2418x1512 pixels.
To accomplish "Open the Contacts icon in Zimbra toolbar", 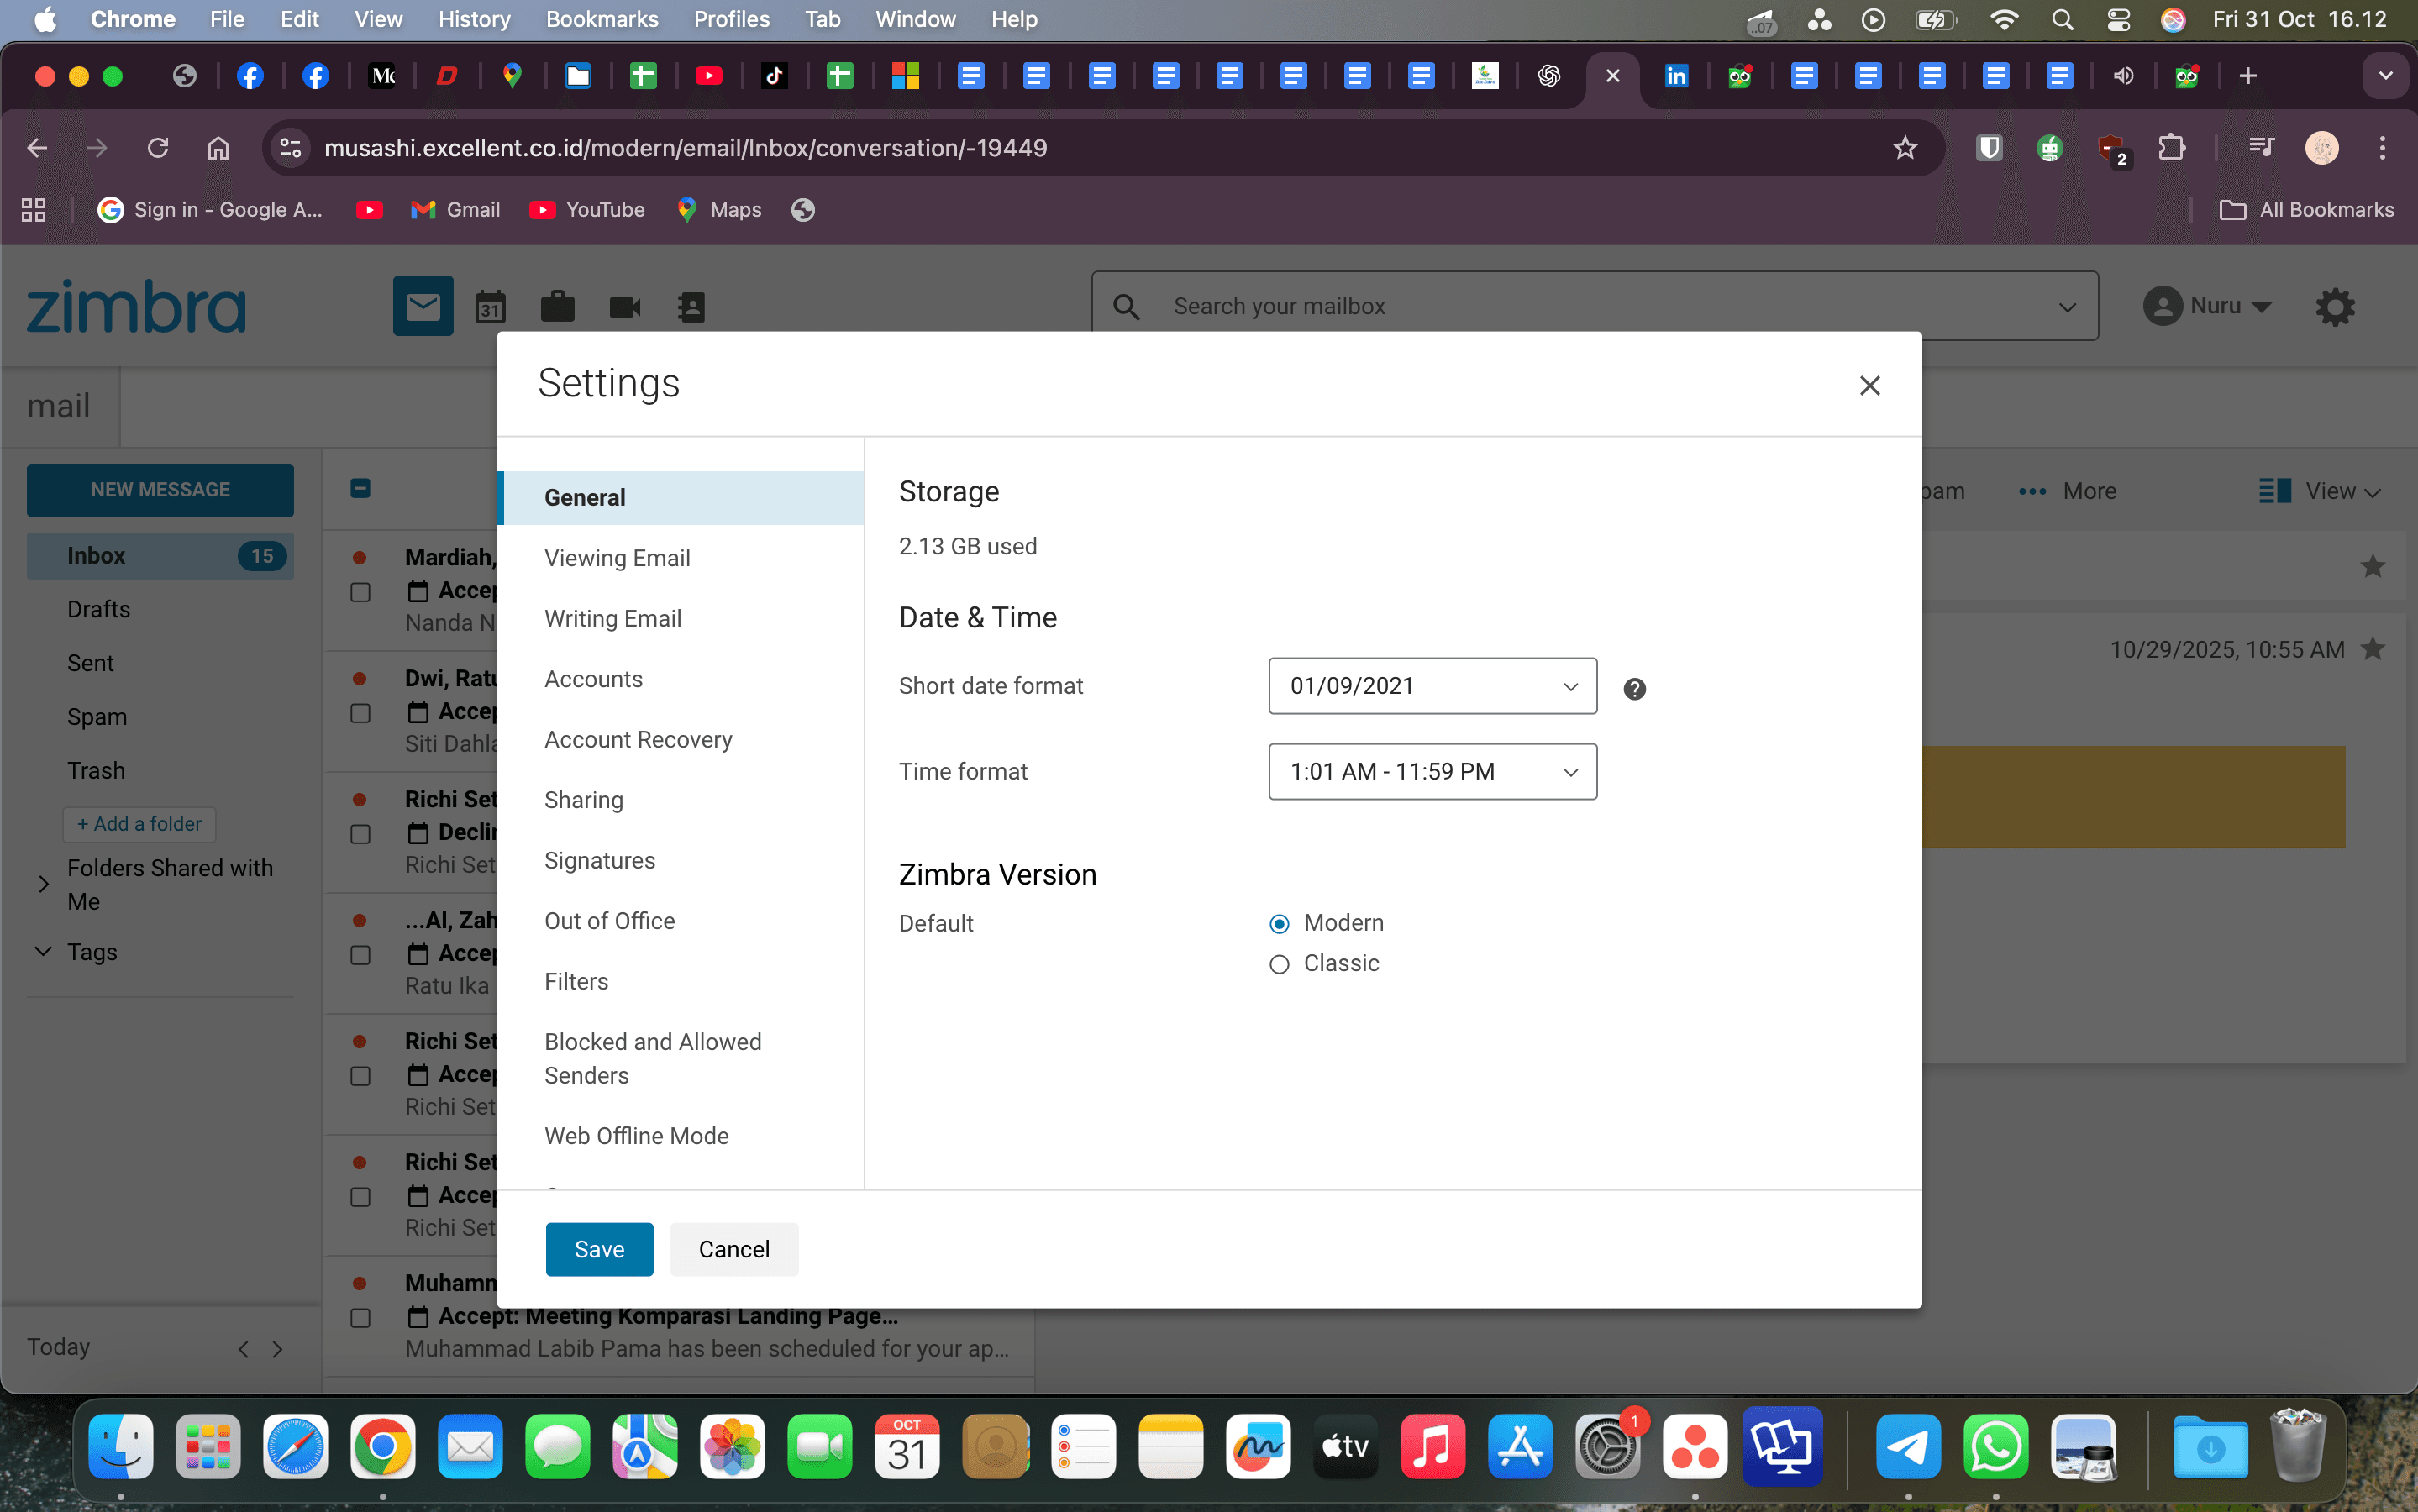I will [689, 306].
